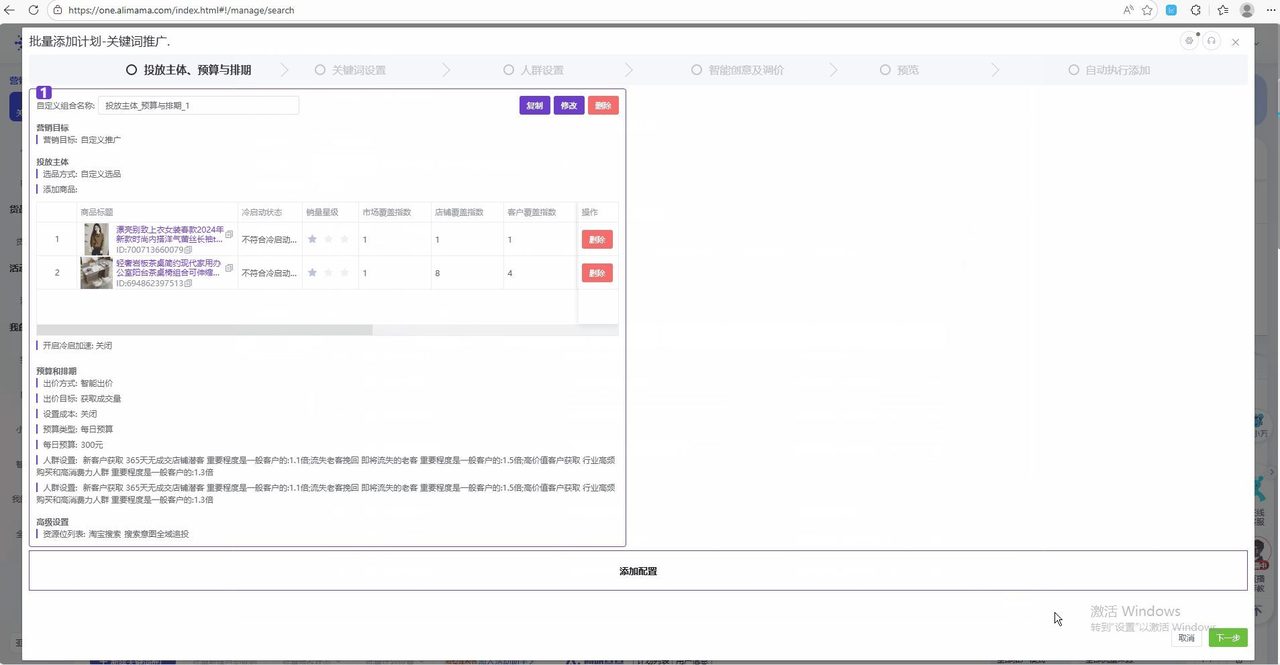This screenshot has width=1280, height=665.
Task: Go to 预览 step
Action: pyautogui.click(x=899, y=71)
